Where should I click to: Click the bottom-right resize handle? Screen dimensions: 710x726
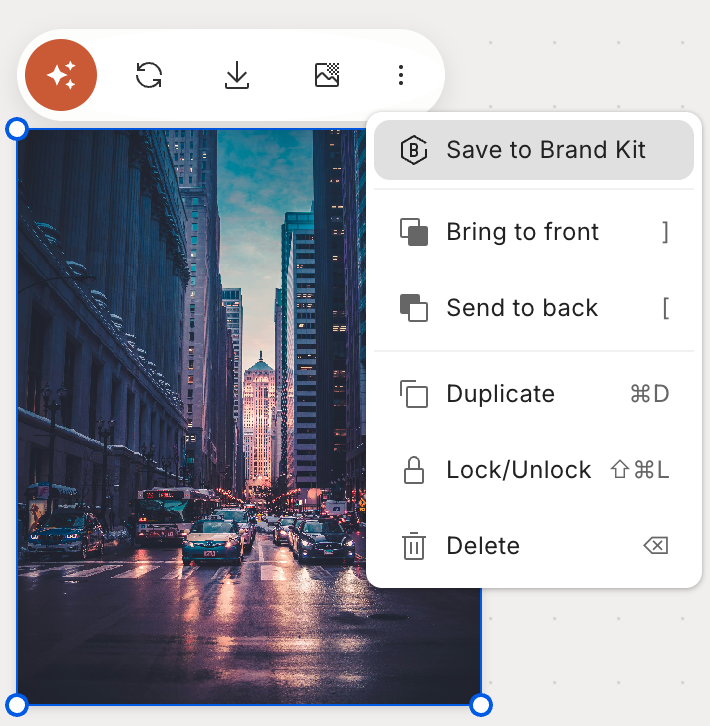[x=481, y=705]
